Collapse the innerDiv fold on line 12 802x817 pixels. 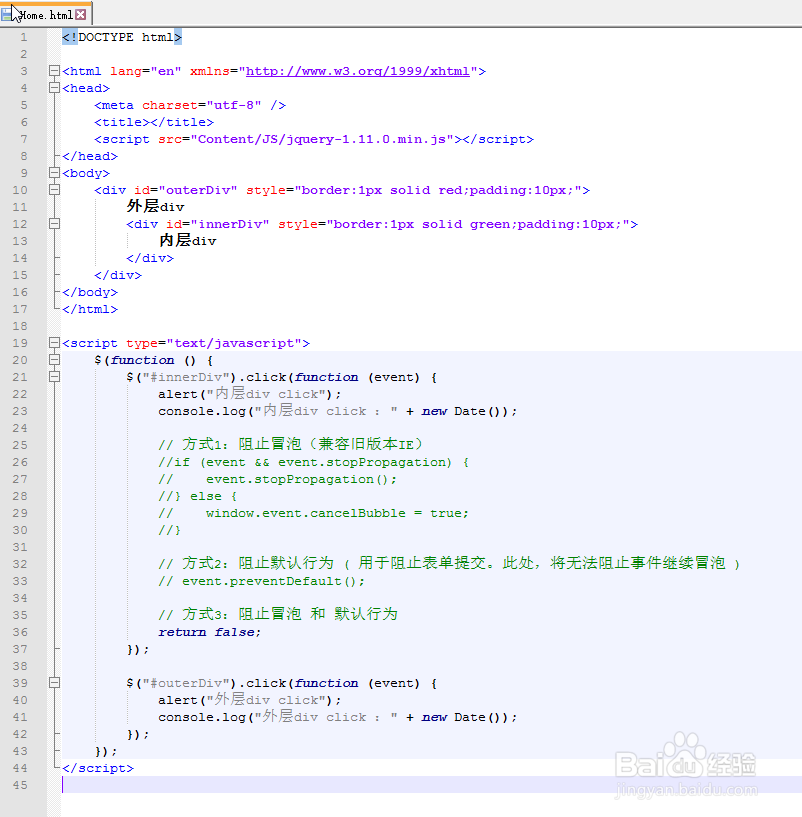(x=54, y=224)
